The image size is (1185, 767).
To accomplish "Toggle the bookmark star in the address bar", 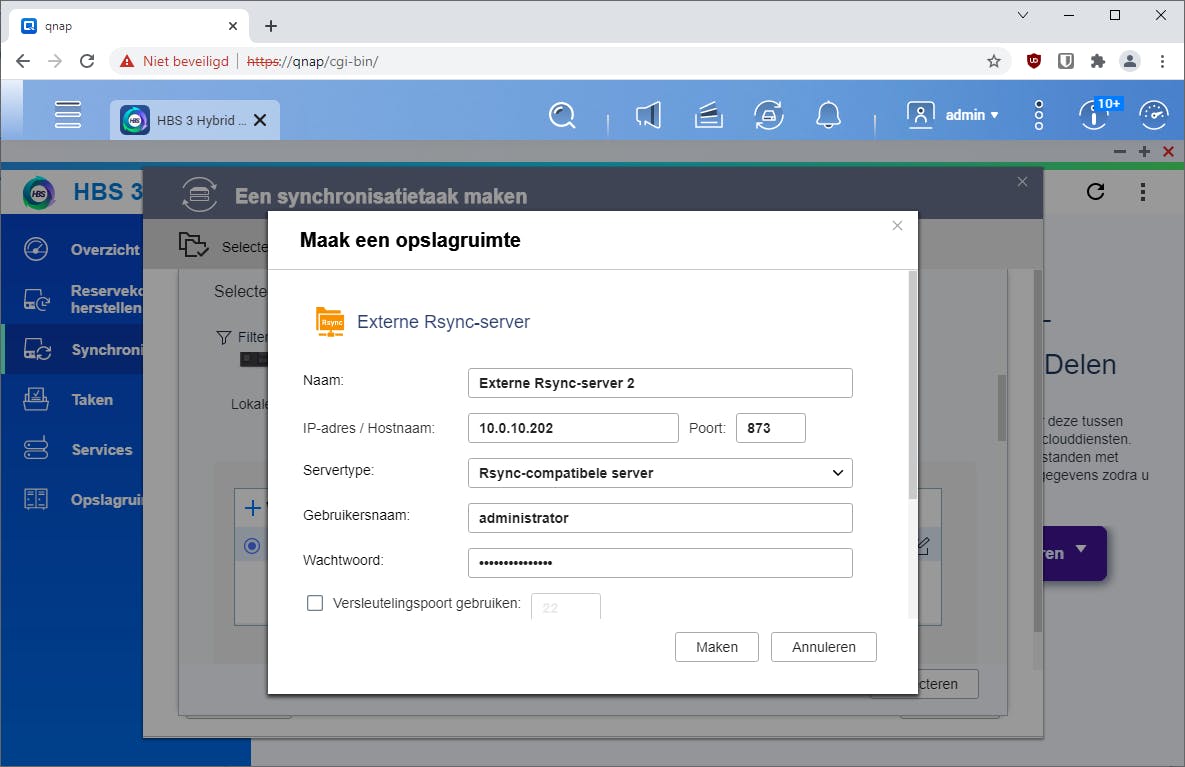I will click(x=994, y=61).
